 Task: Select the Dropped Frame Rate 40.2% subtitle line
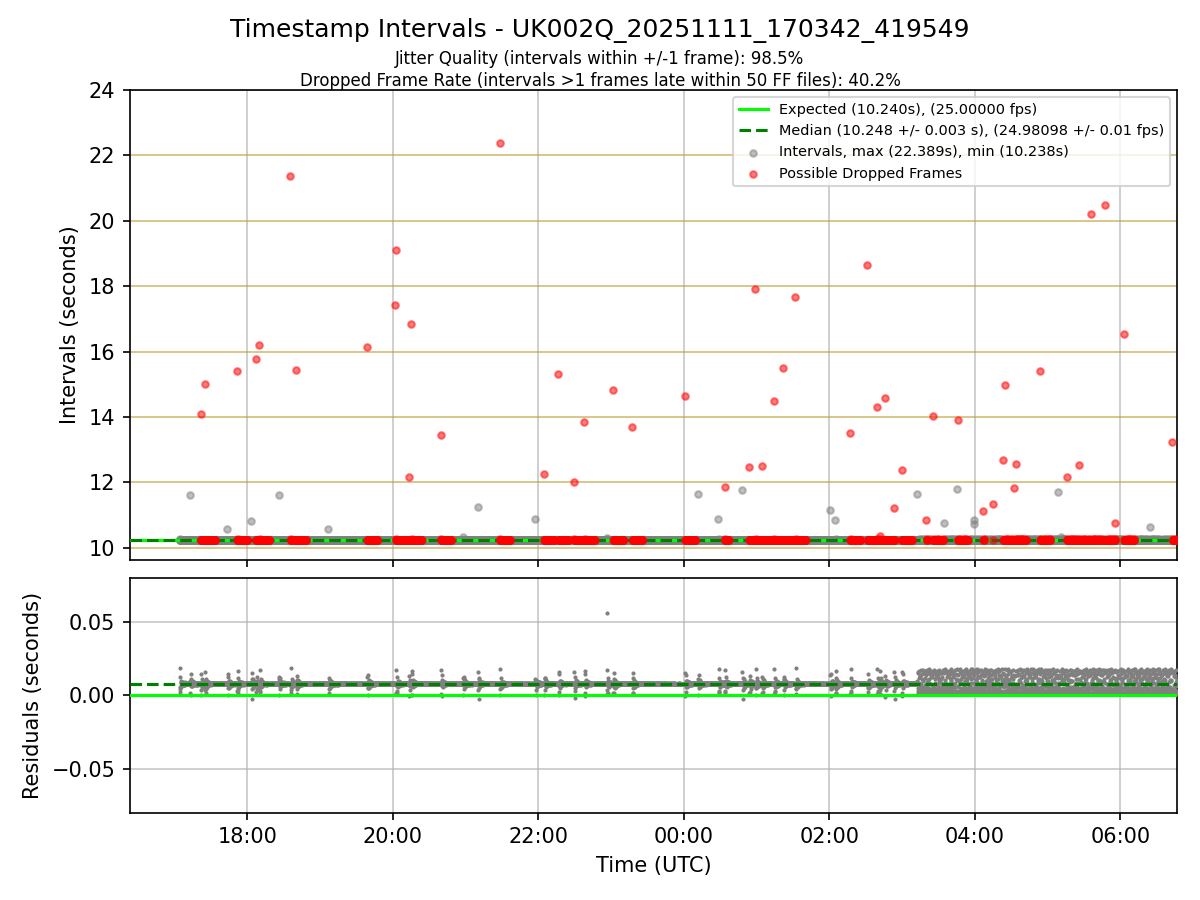600,80
